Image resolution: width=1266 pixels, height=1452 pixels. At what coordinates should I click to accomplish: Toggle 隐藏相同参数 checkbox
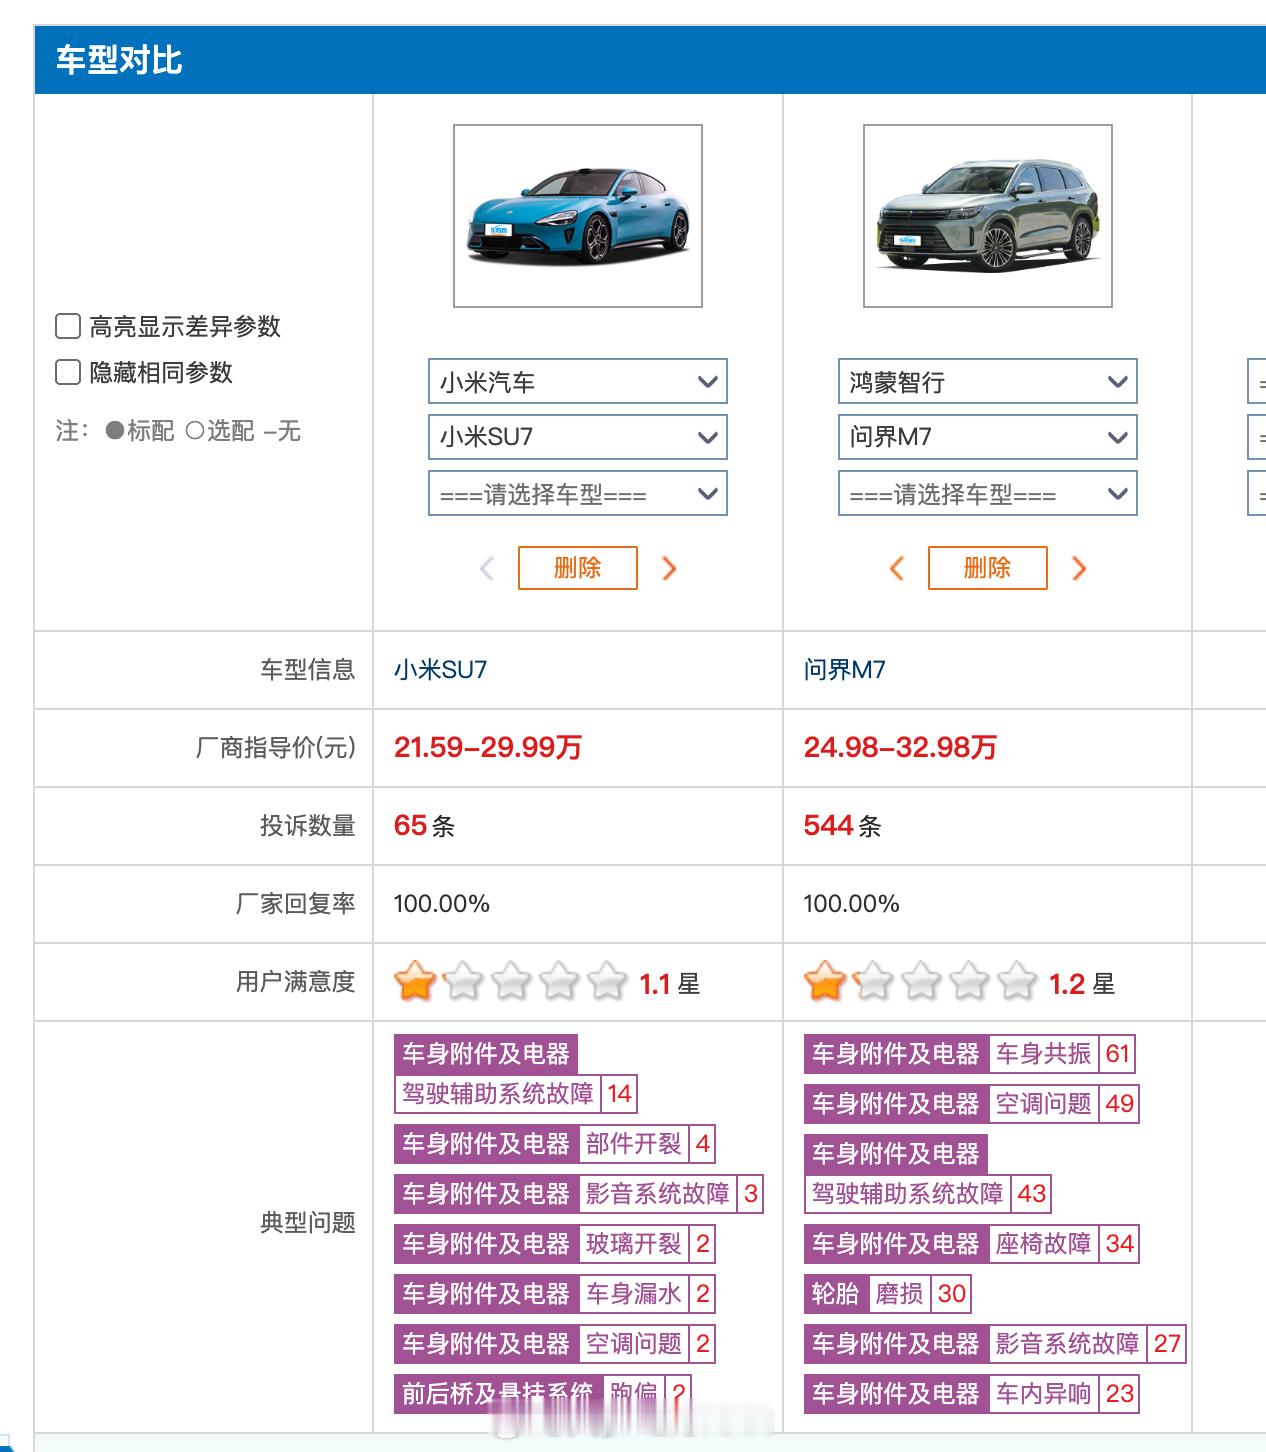[68, 372]
